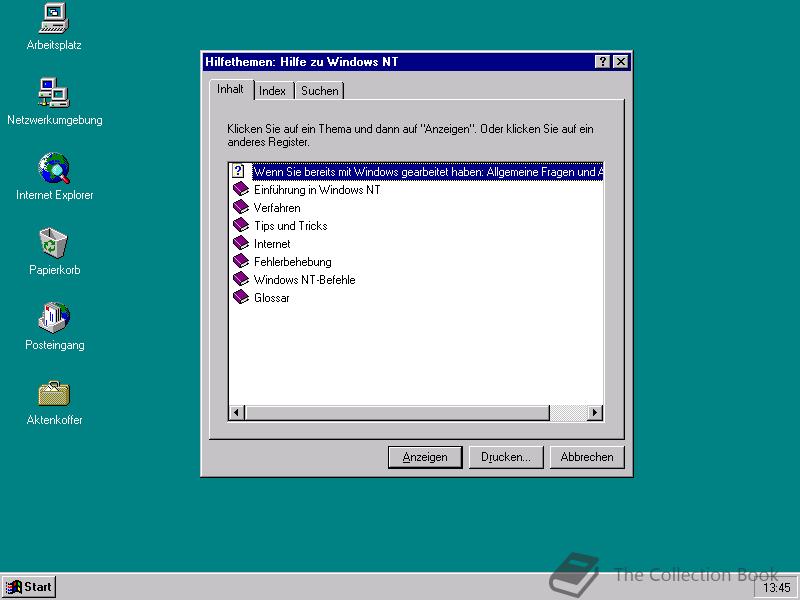This screenshot has width=800, height=600.
Task: Click the title bar help question button
Action: tap(603, 62)
